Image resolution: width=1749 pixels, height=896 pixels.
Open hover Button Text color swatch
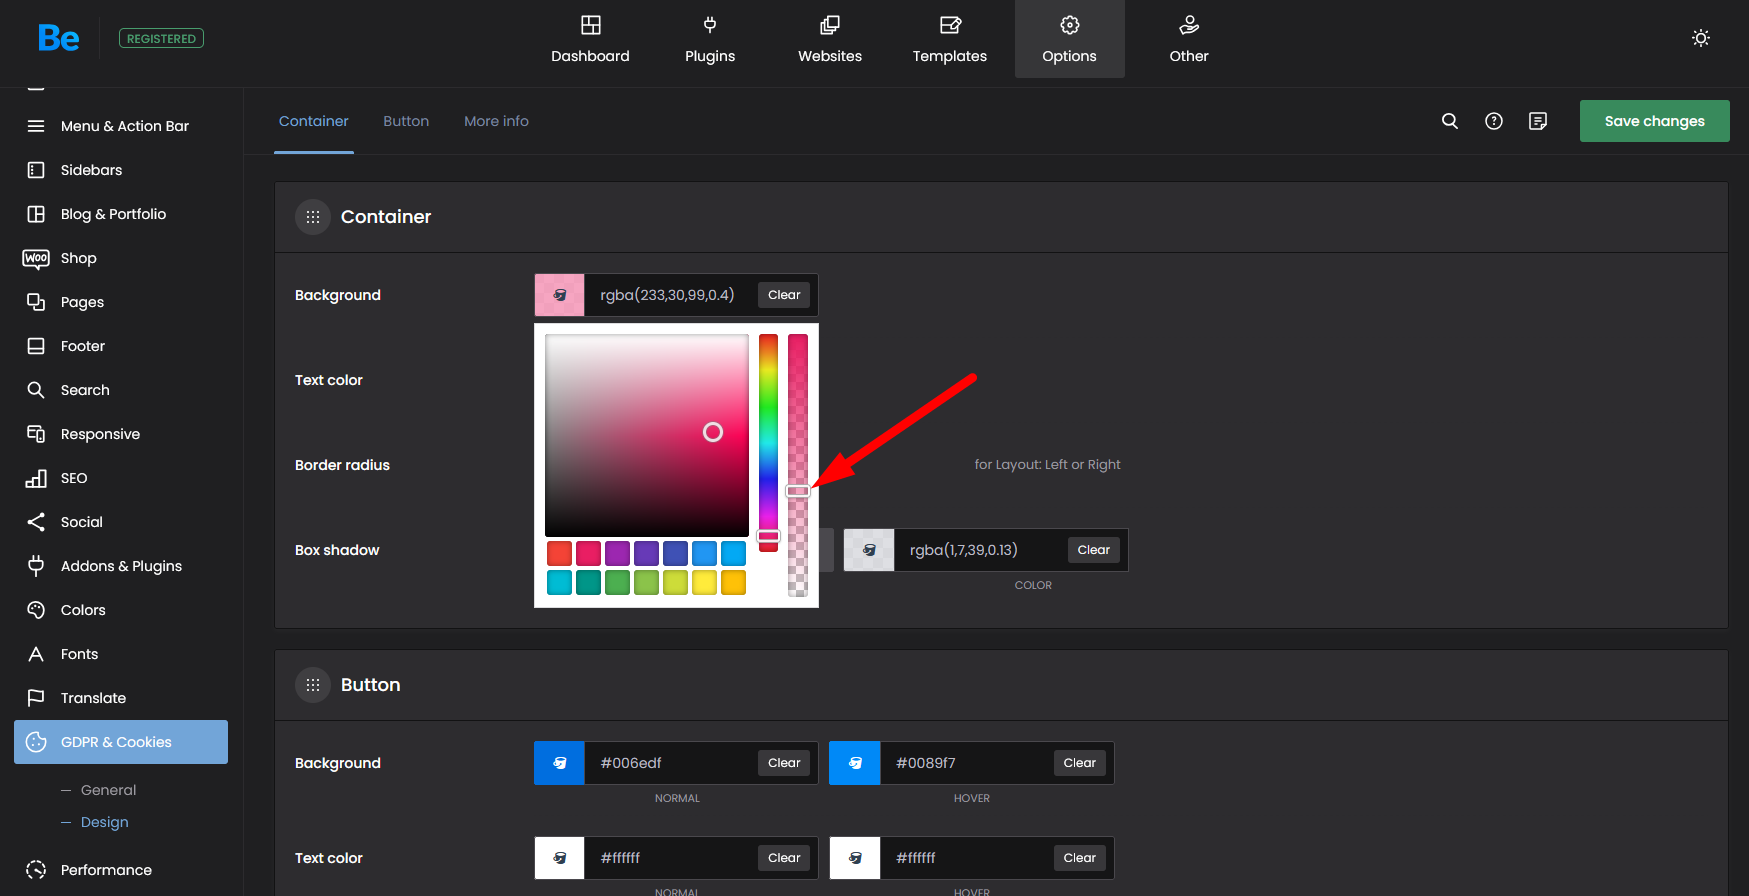[855, 858]
